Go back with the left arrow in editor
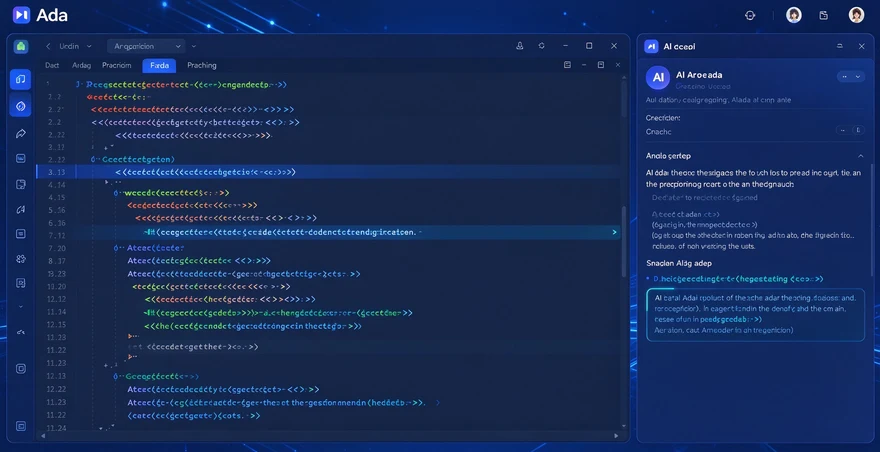The image size is (880, 452). (48, 46)
